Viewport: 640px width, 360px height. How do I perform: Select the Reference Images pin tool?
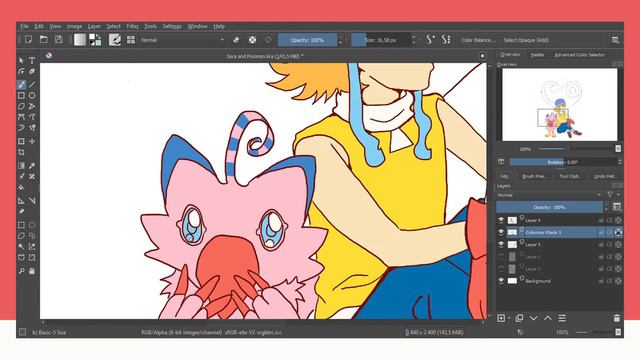coord(21,211)
